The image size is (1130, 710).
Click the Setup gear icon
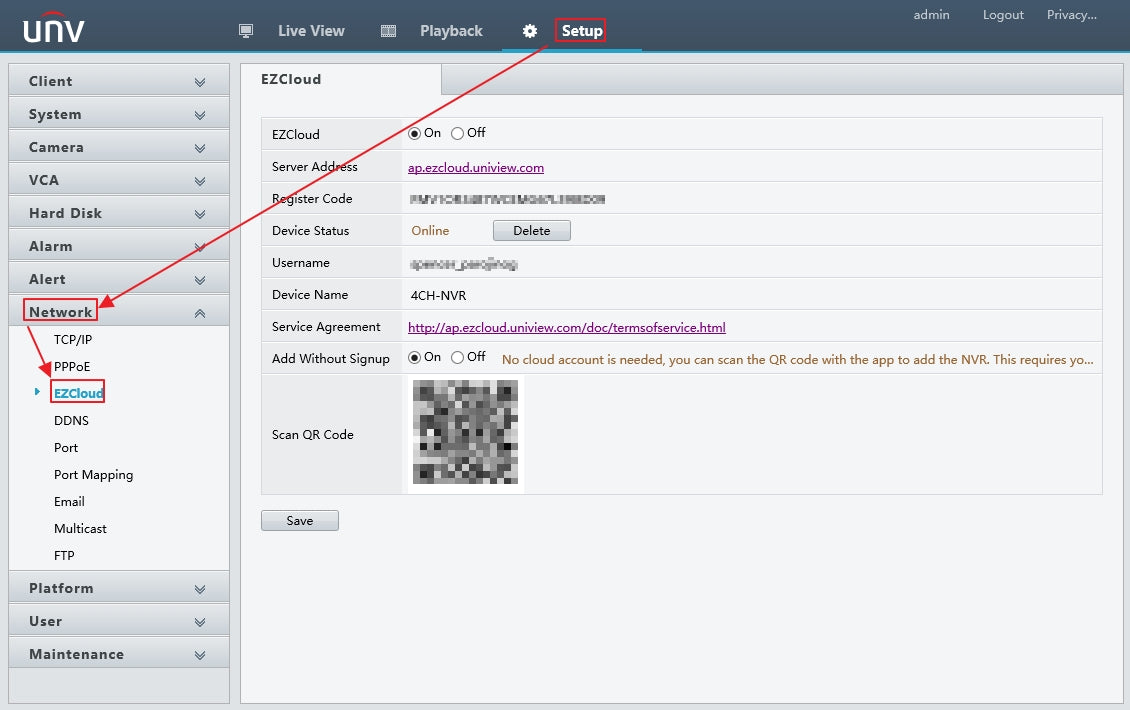tap(530, 31)
